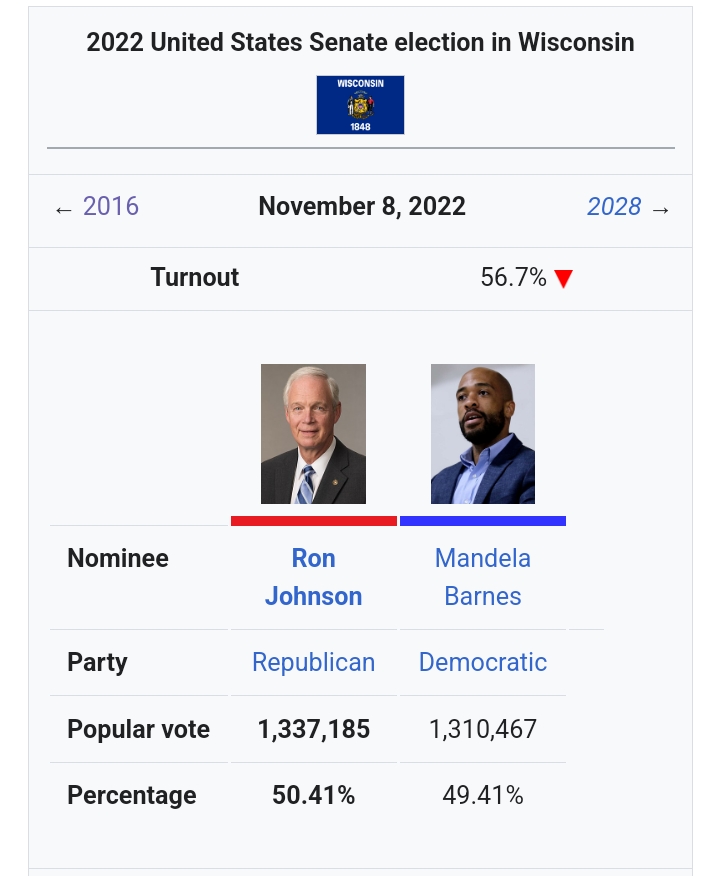The height and width of the screenshot is (876, 720).
Task: Click the left arrow before 2016
Action: point(64,209)
